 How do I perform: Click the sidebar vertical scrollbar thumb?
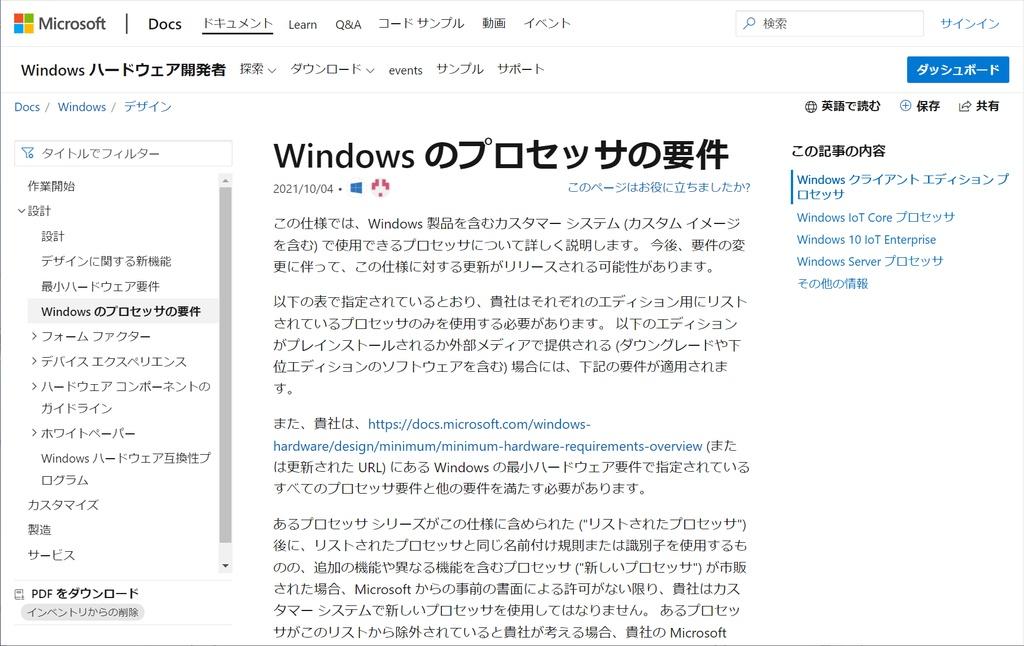[225, 364]
